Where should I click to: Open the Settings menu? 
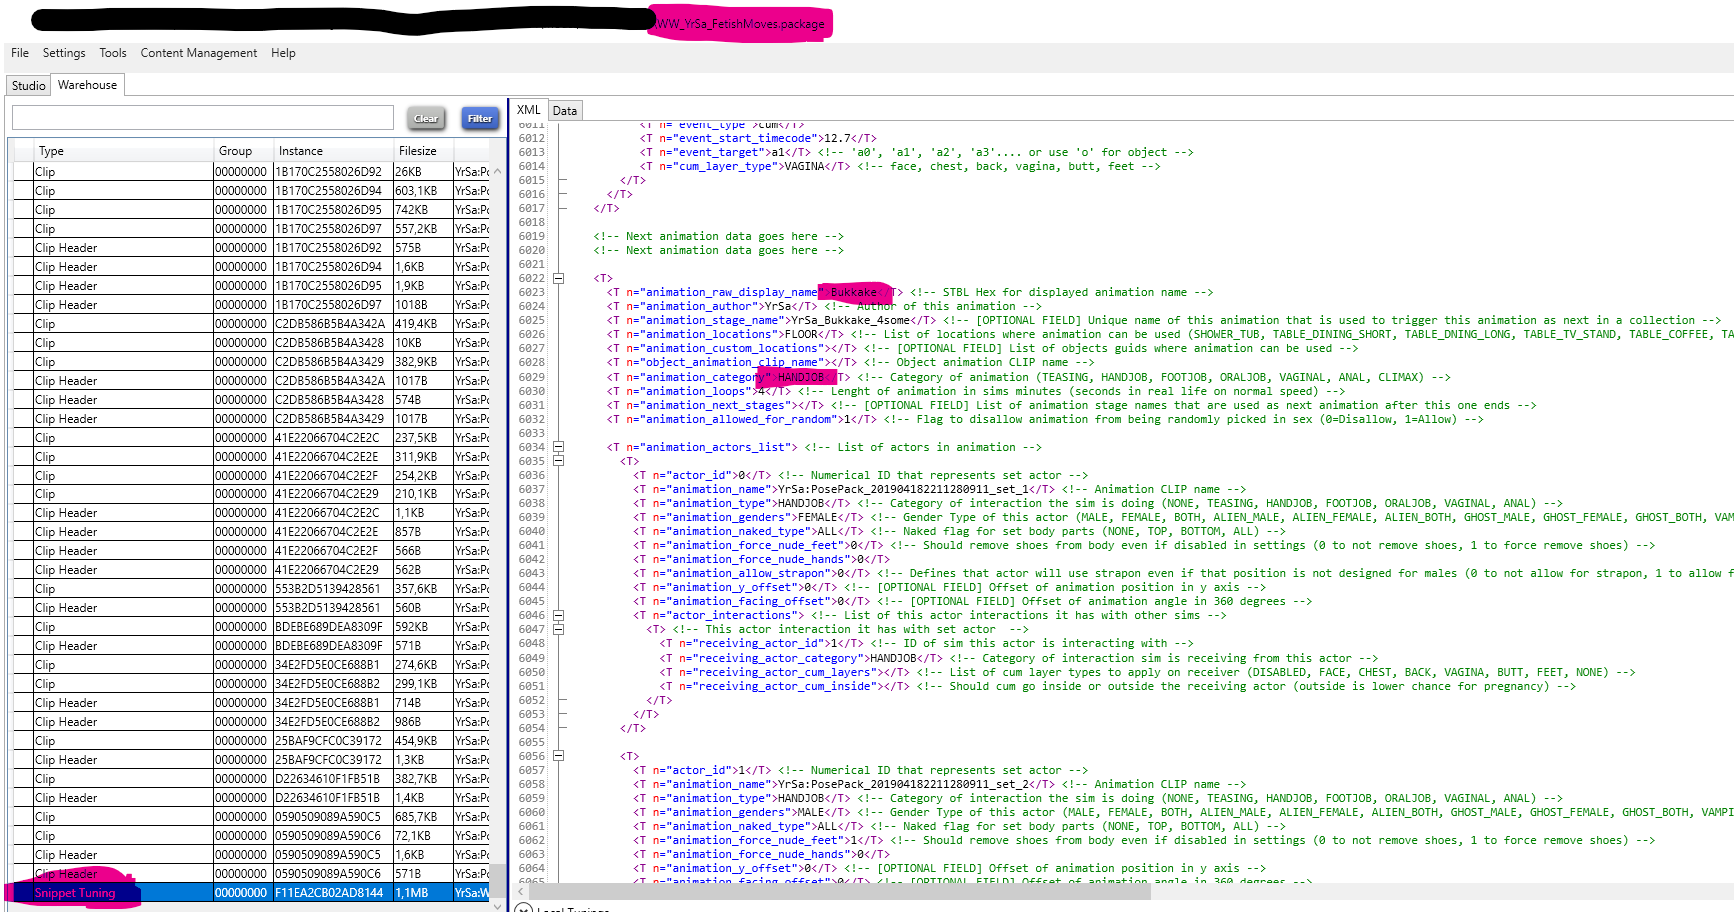point(64,53)
